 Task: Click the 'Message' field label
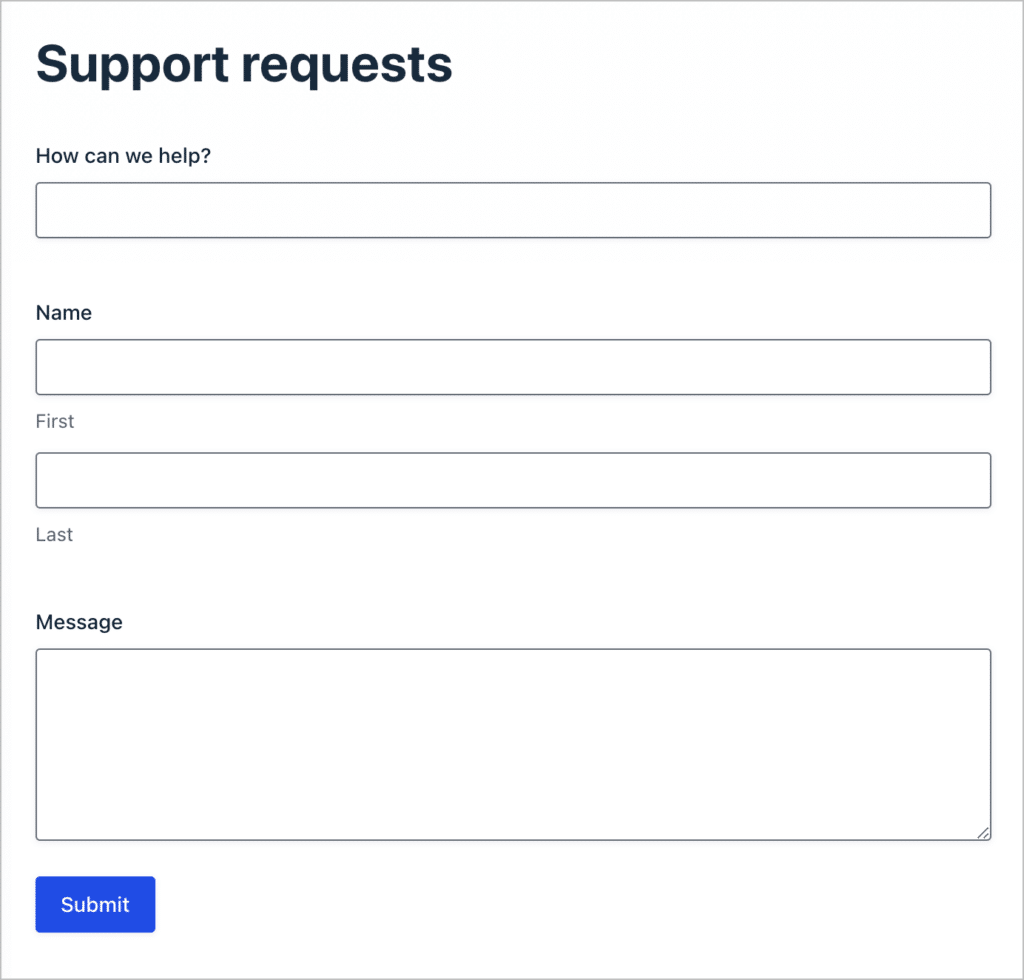[x=79, y=621]
